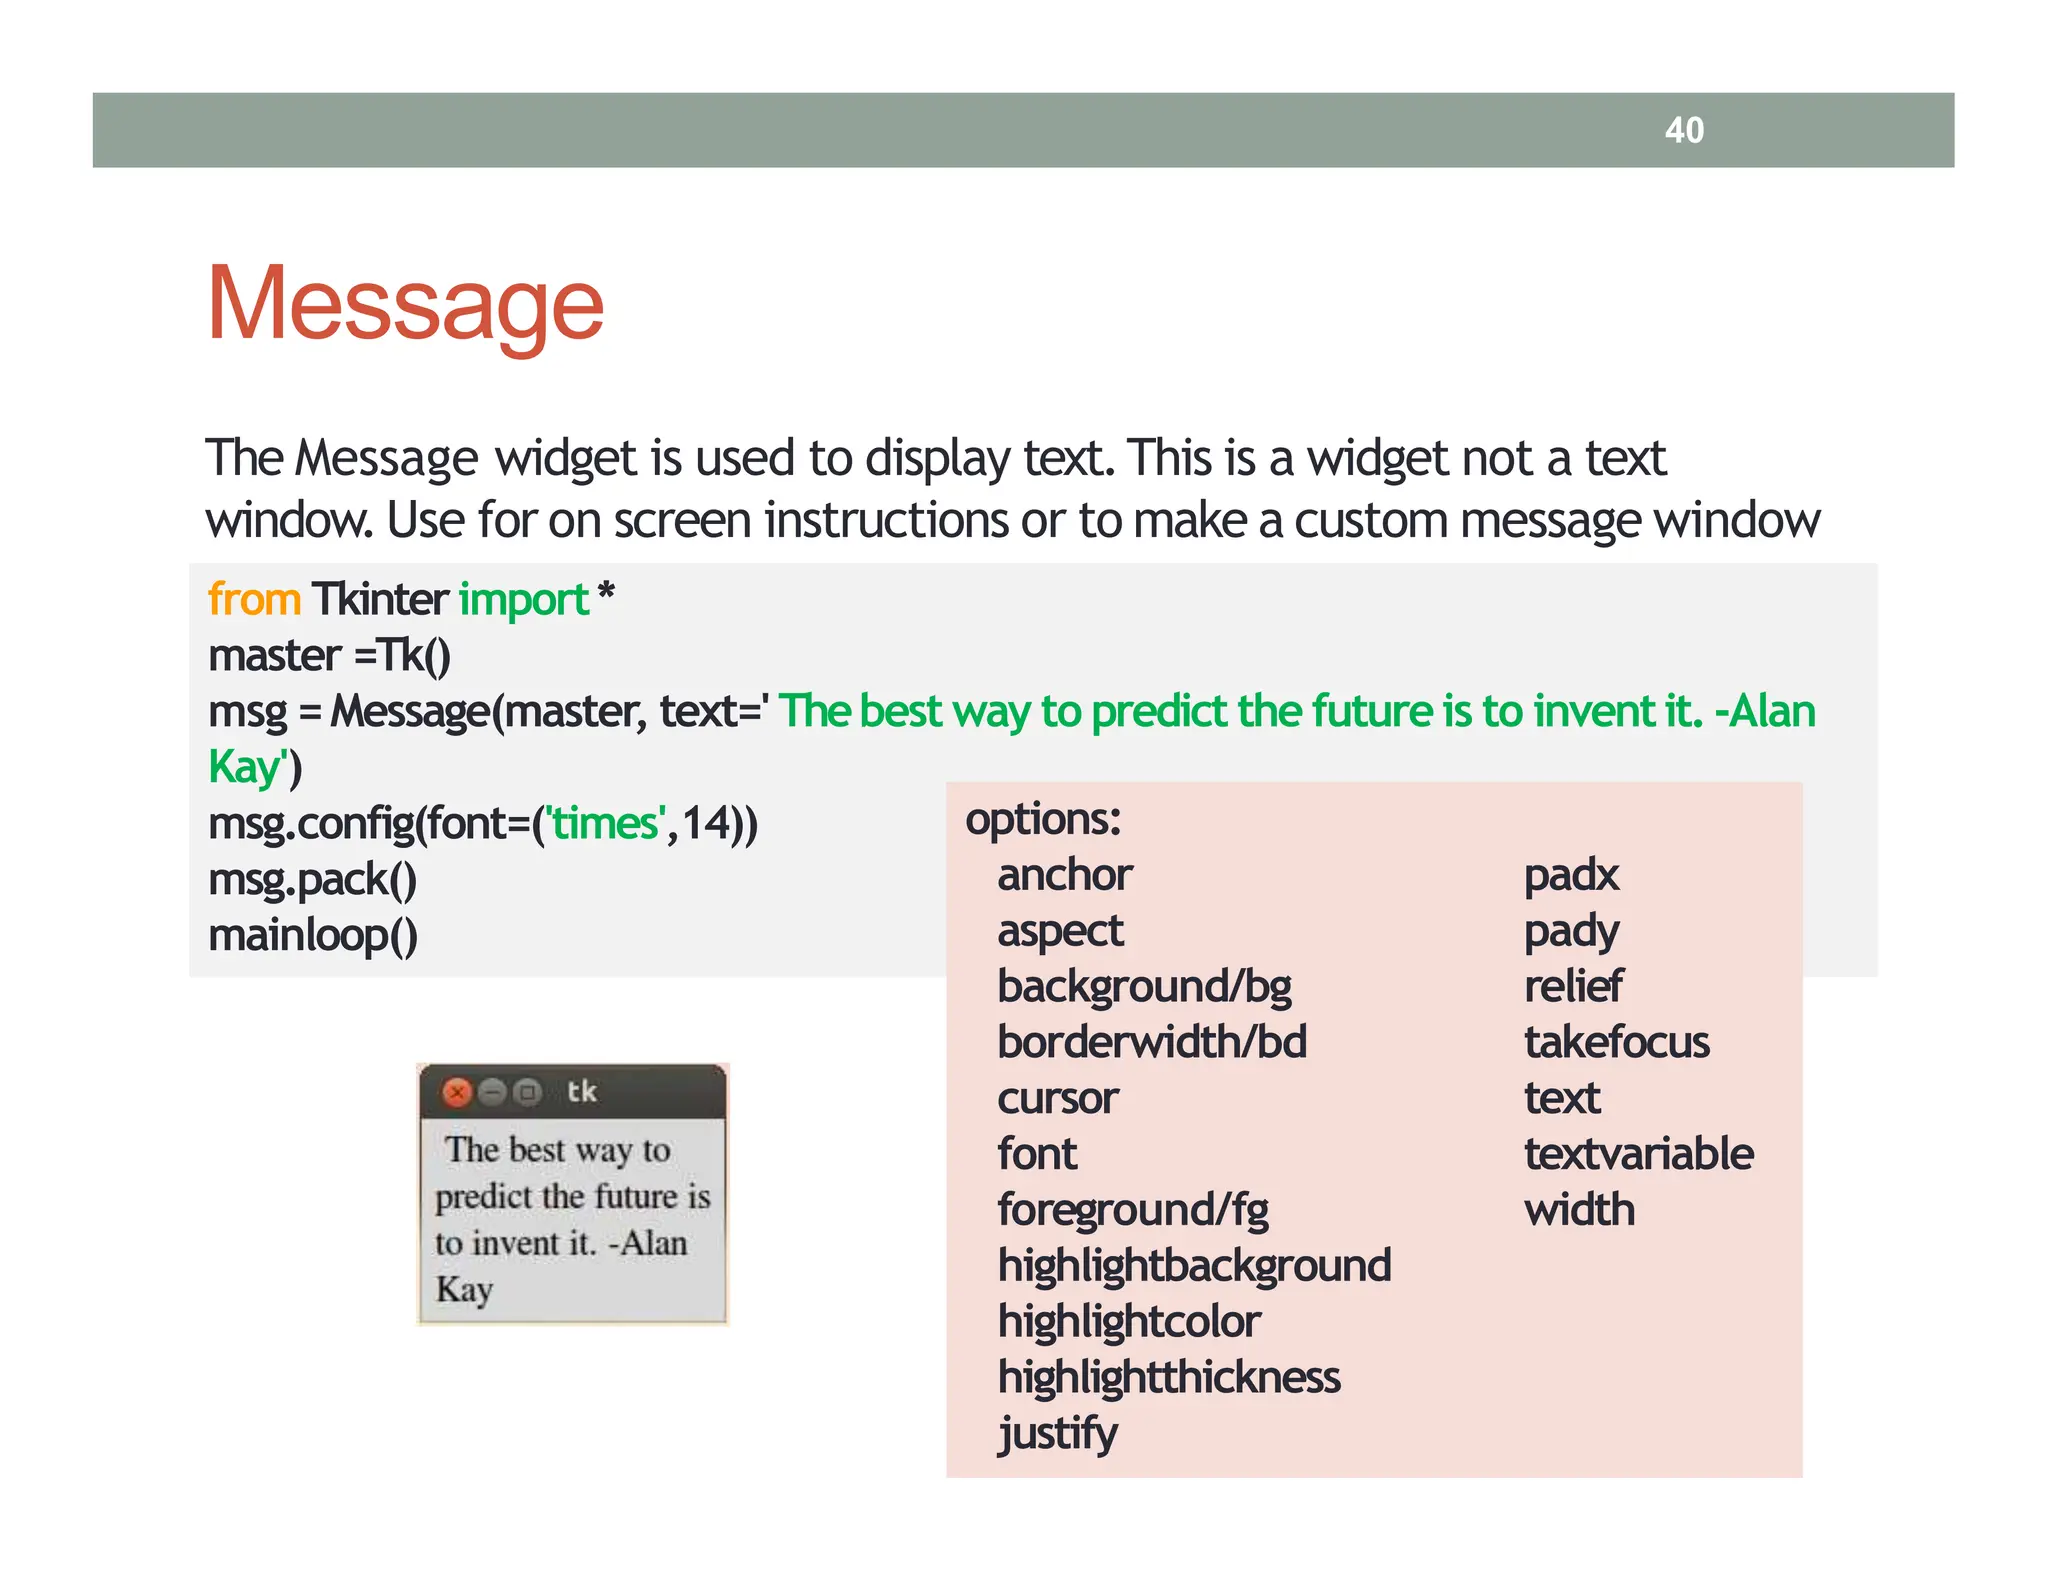The image size is (2048, 1582).
Task: Click the 'width' option
Action: (1579, 1211)
